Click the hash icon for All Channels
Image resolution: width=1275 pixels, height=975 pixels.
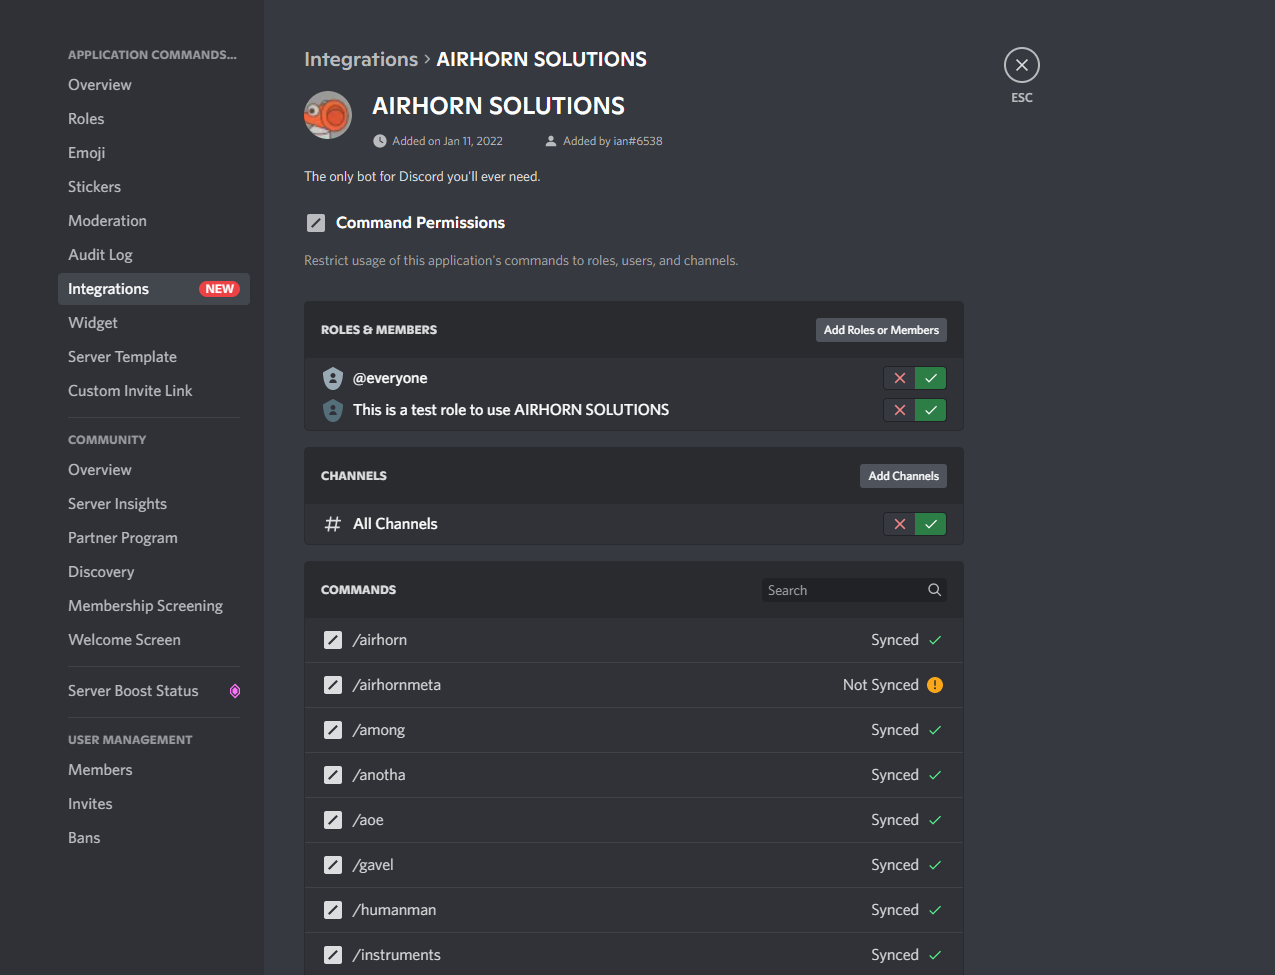(x=333, y=524)
